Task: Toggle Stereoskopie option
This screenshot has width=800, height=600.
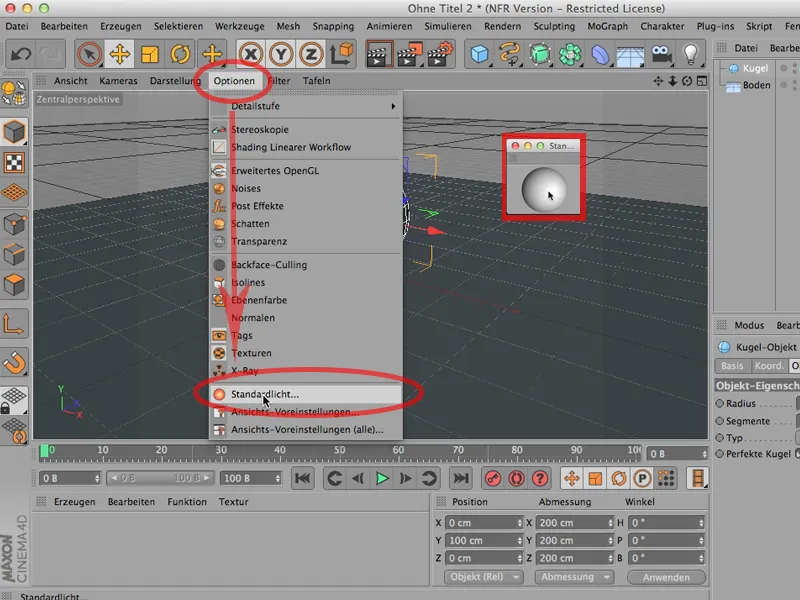Action: coord(306,130)
